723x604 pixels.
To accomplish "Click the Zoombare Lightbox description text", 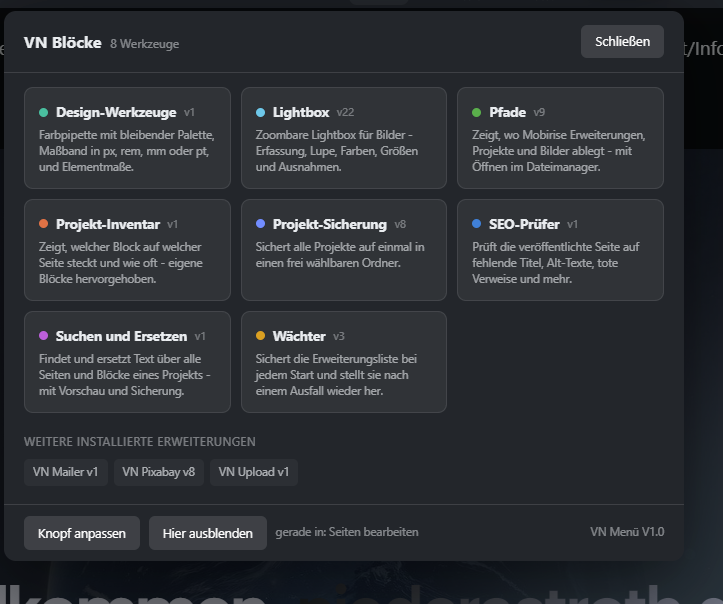I will [x=337, y=151].
